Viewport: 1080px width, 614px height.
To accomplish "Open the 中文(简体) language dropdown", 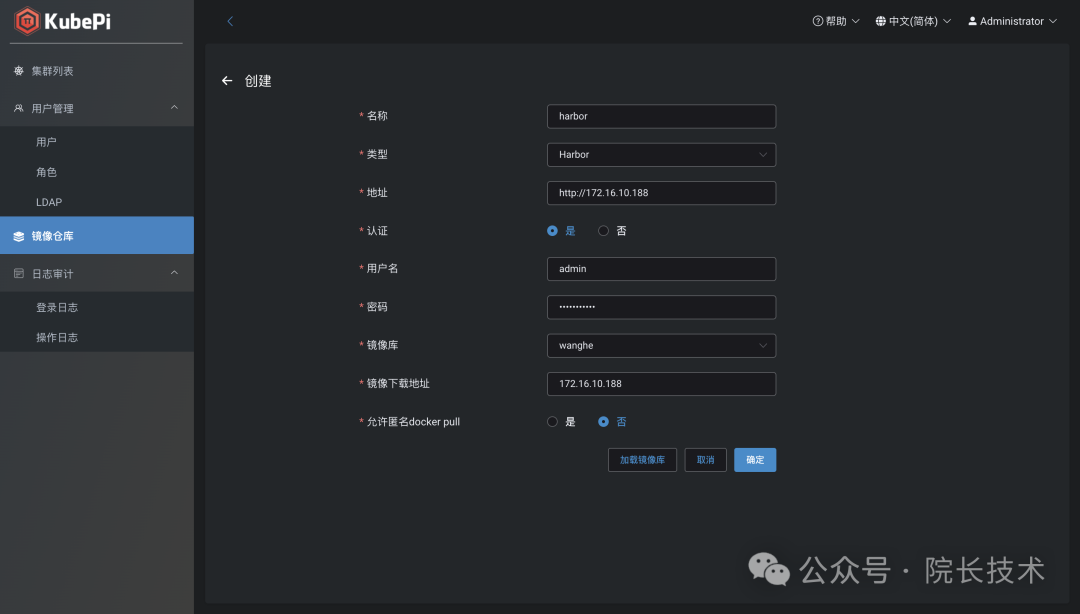I will [x=913, y=21].
